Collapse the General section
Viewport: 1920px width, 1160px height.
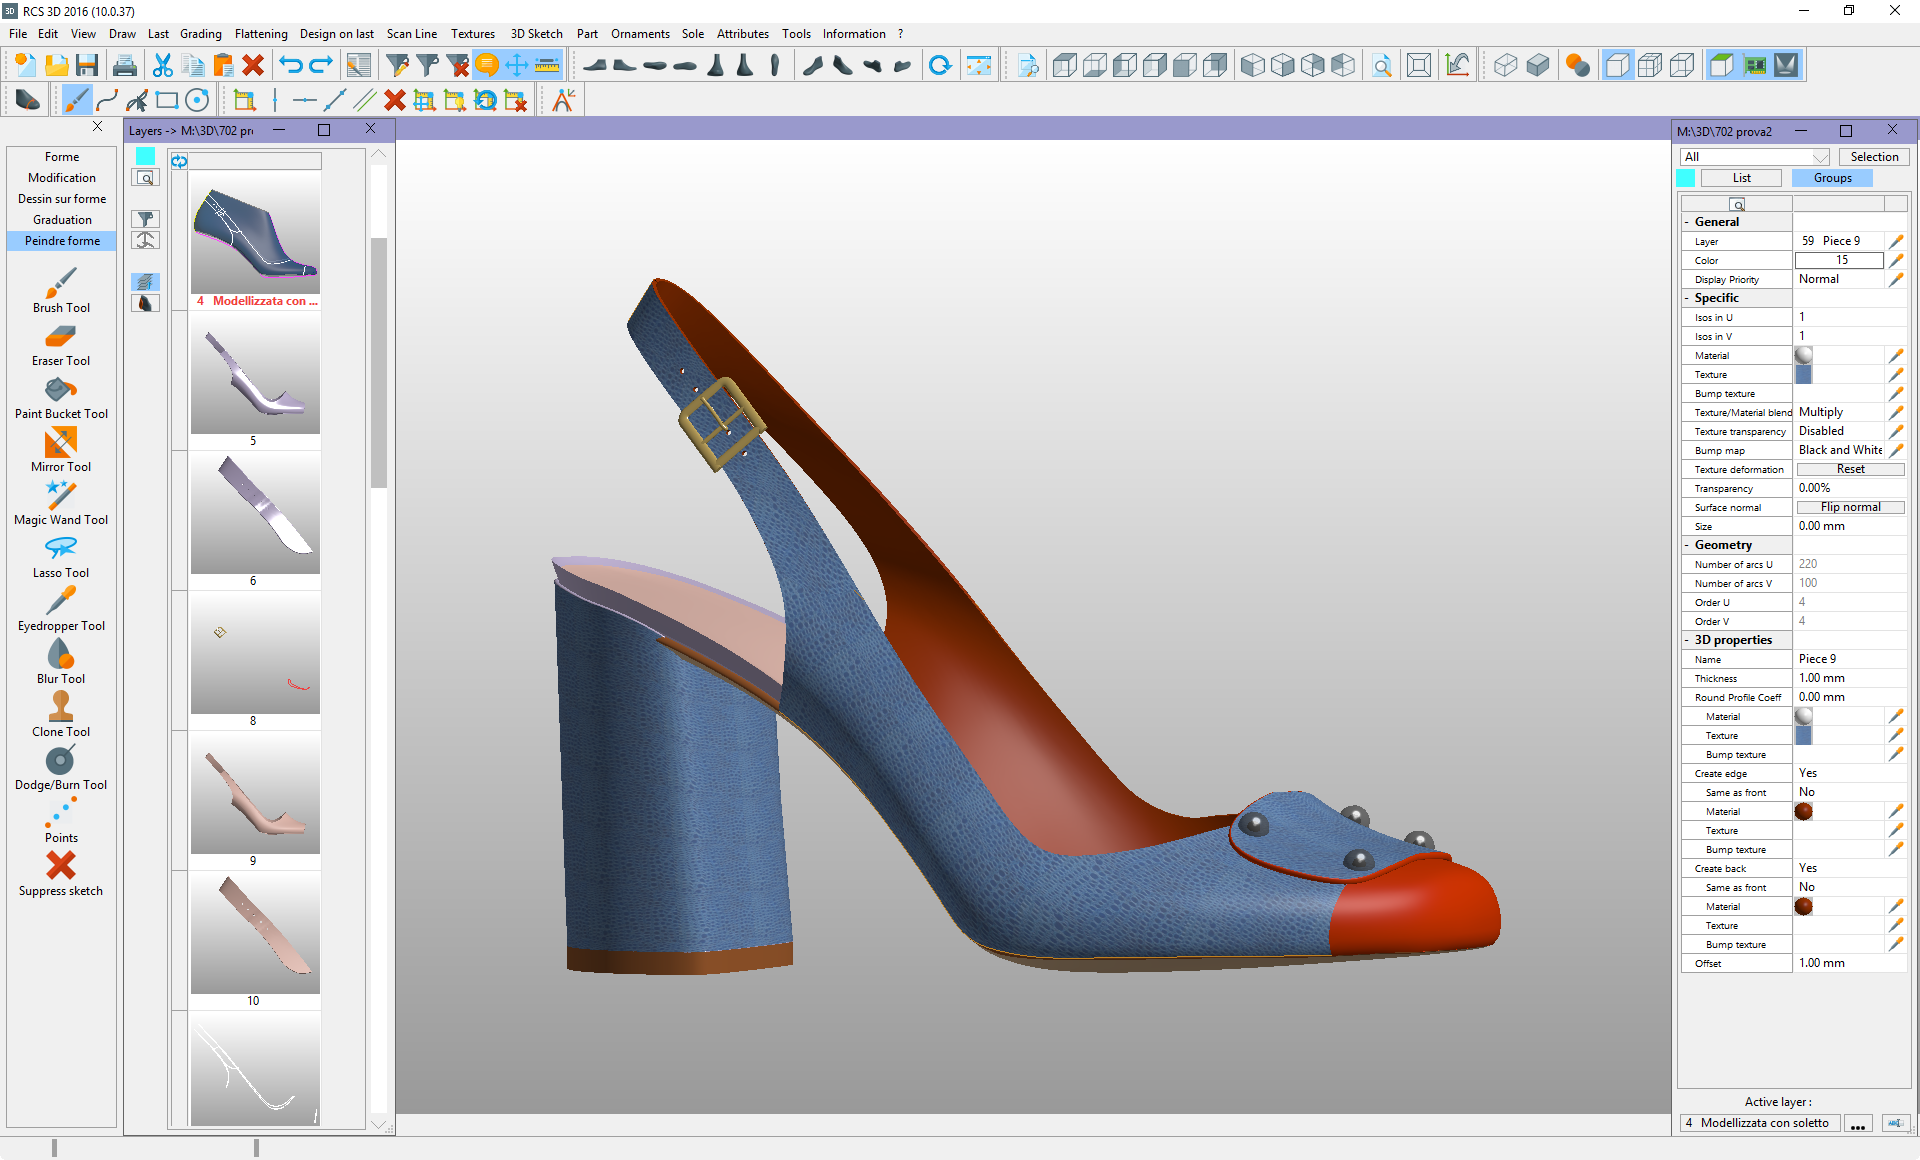(x=1687, y=222)
